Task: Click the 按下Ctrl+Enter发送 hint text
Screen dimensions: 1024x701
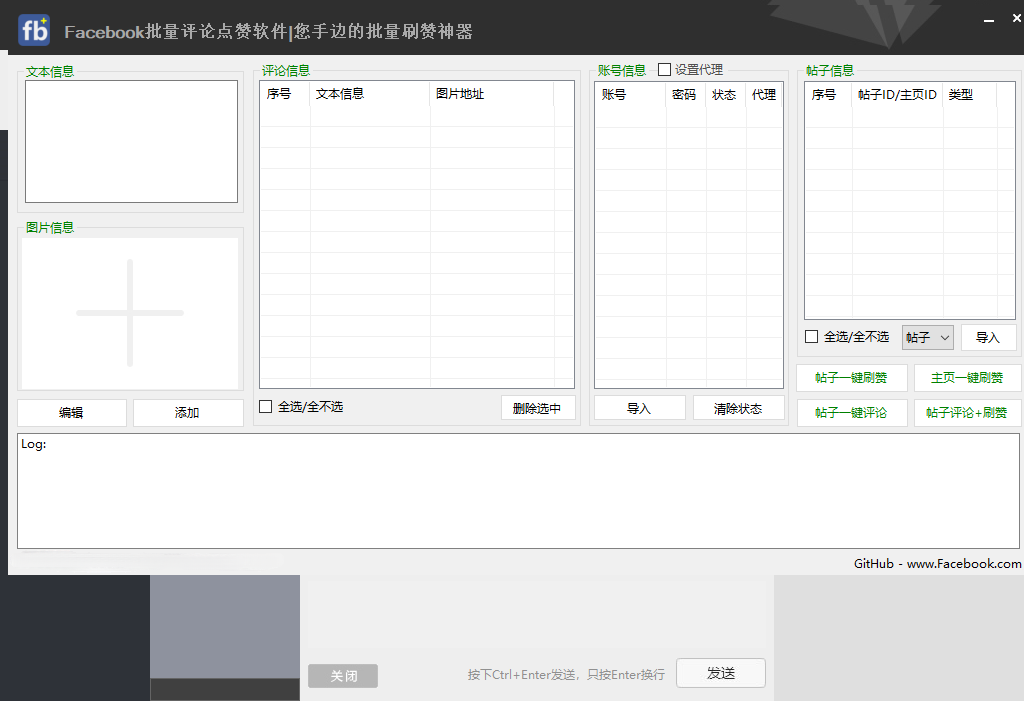Action: coord(566,675)
